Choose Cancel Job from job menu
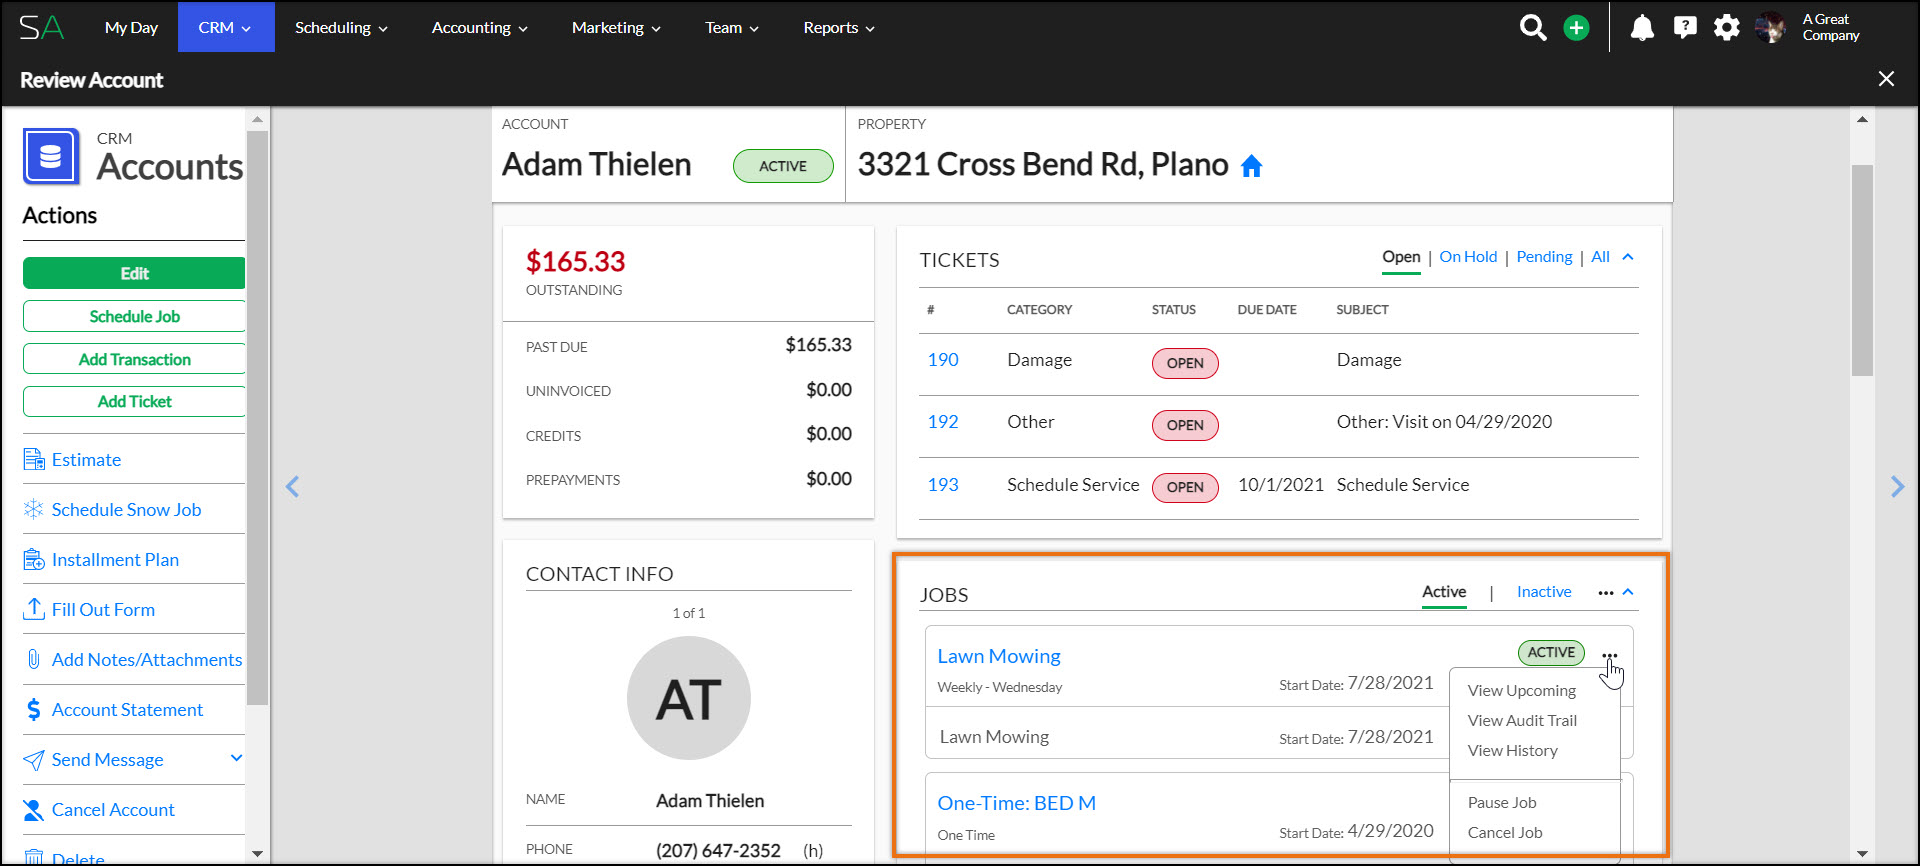 1505,833
